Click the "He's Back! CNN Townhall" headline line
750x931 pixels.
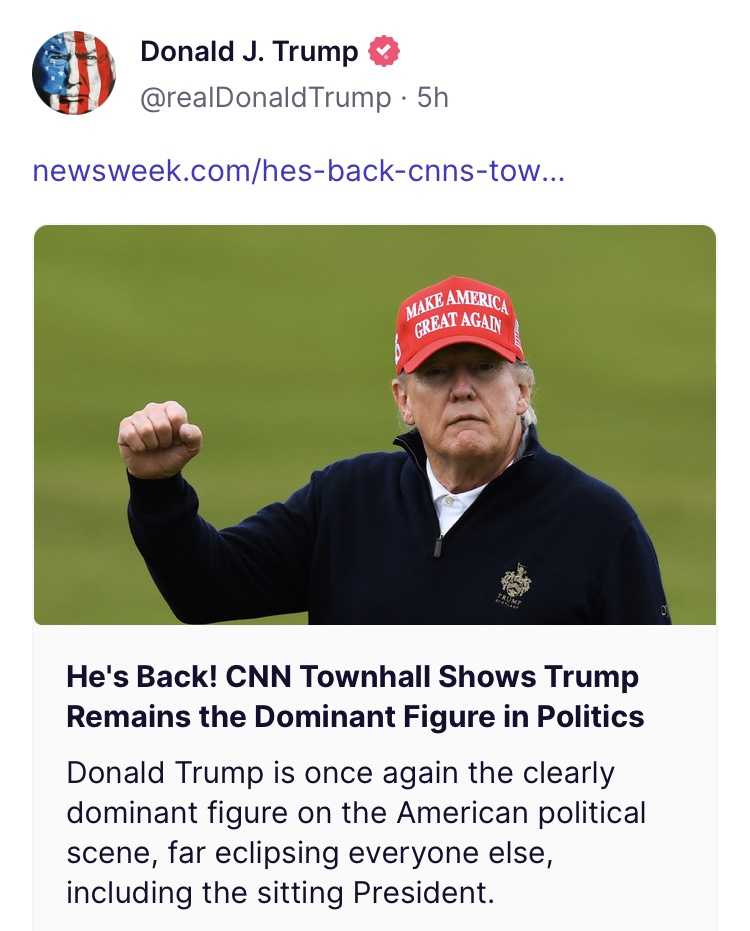click(x=352, y=677)
